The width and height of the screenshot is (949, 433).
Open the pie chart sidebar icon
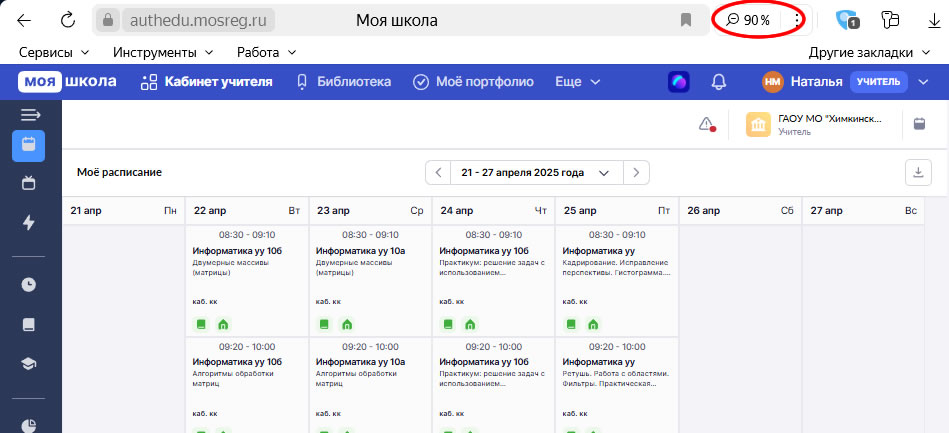point(28,425)
